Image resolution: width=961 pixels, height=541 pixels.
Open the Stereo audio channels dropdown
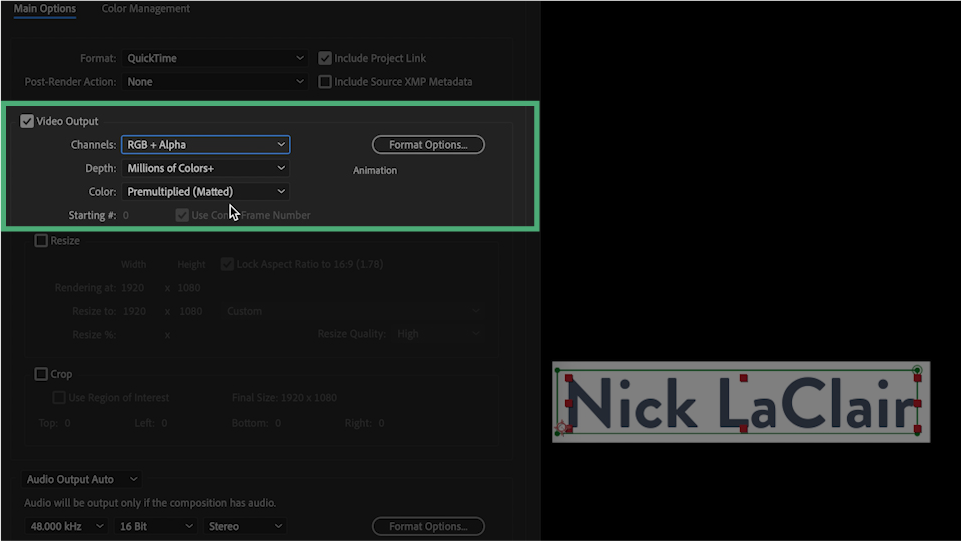tap(246, 526)
